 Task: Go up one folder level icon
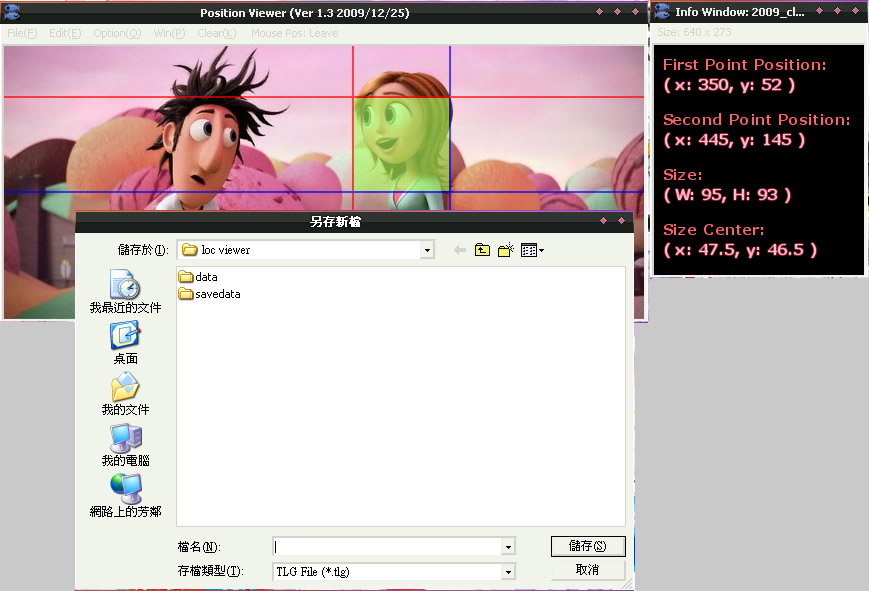tap(482, 251)
